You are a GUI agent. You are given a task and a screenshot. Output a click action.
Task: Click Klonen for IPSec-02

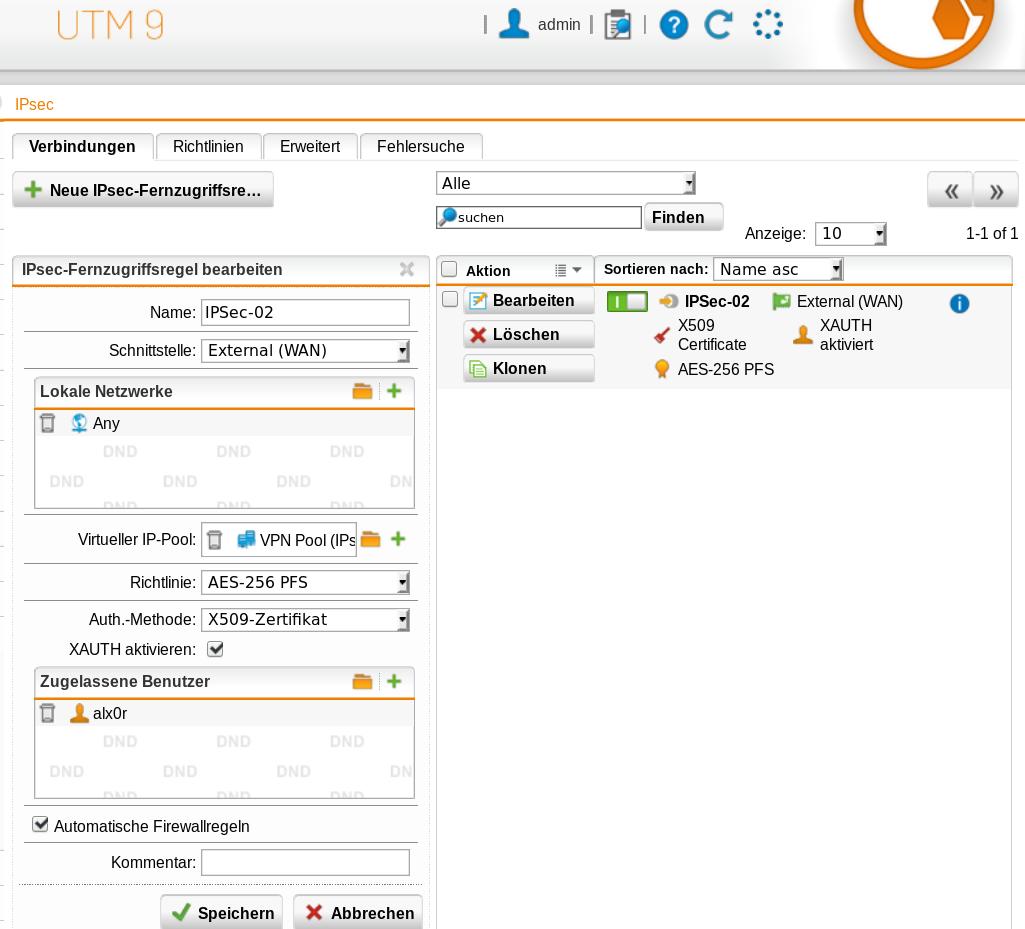529,369
